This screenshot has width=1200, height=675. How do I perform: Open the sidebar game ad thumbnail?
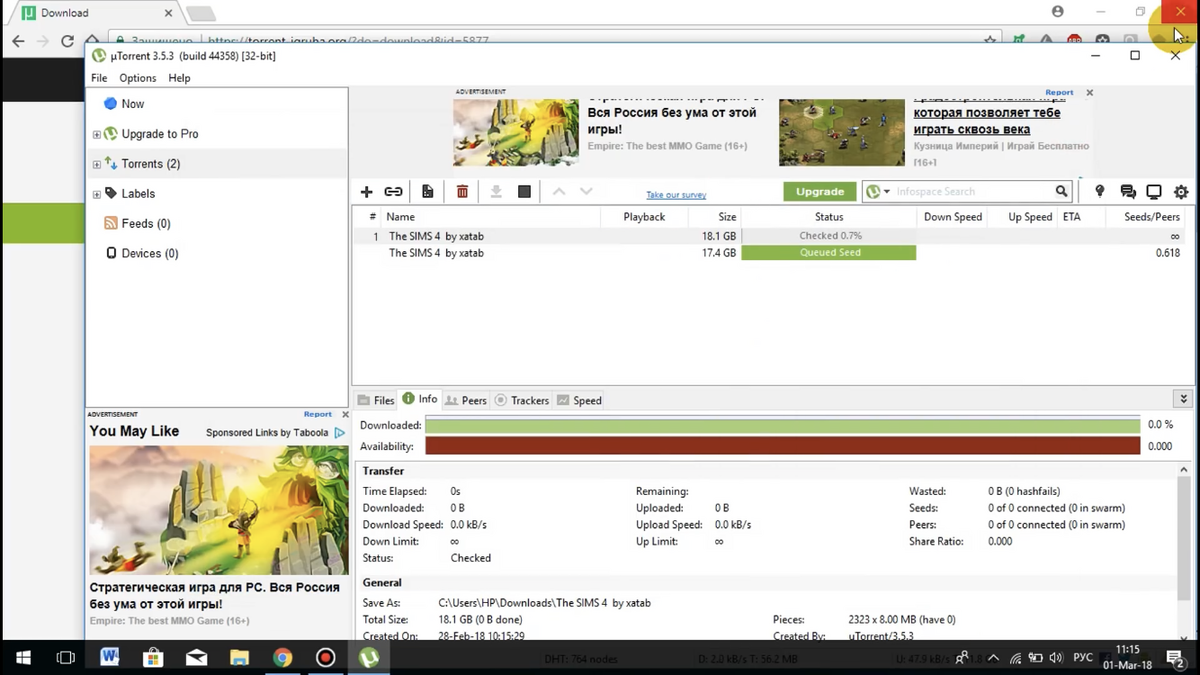click(219, 510)
